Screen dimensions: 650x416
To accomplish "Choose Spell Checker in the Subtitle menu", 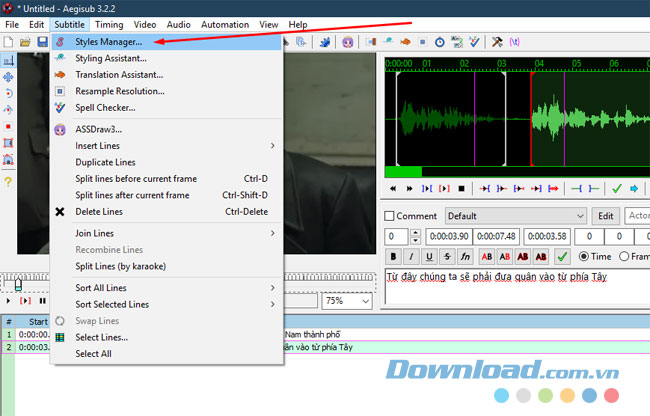I will click(x=105, y=107).
